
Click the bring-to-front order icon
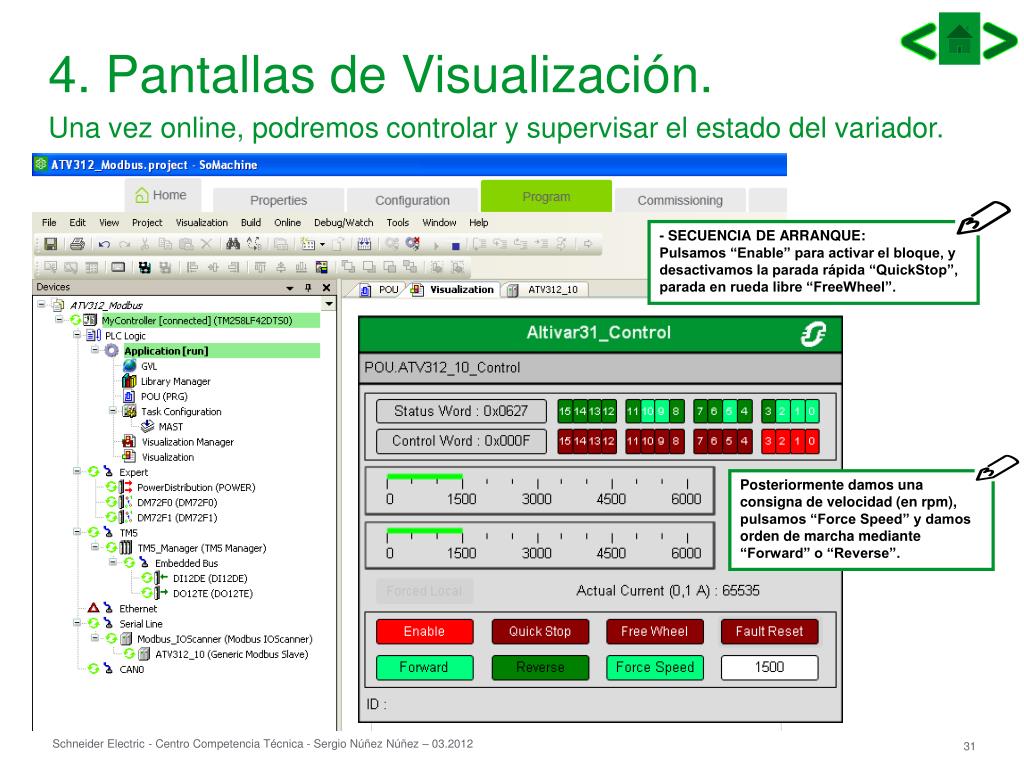pyautogui.click(x=349, y=267)
